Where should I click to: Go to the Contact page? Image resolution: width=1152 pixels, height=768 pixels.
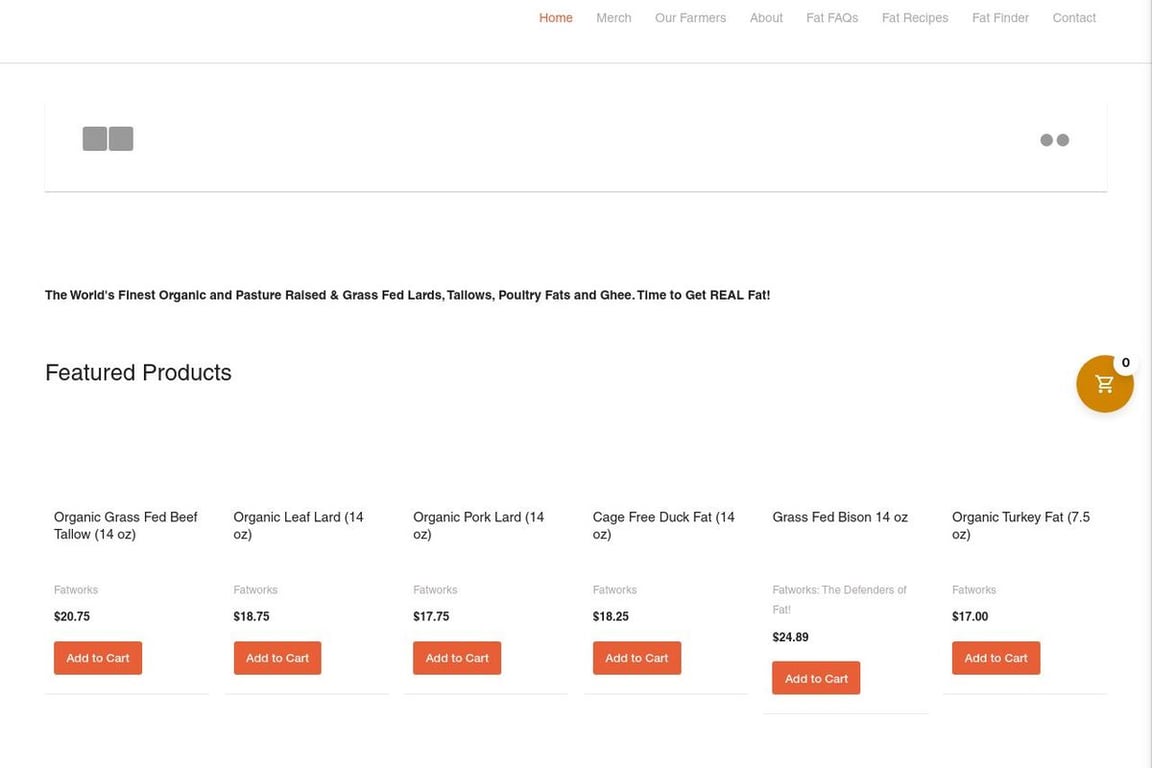1074,18
